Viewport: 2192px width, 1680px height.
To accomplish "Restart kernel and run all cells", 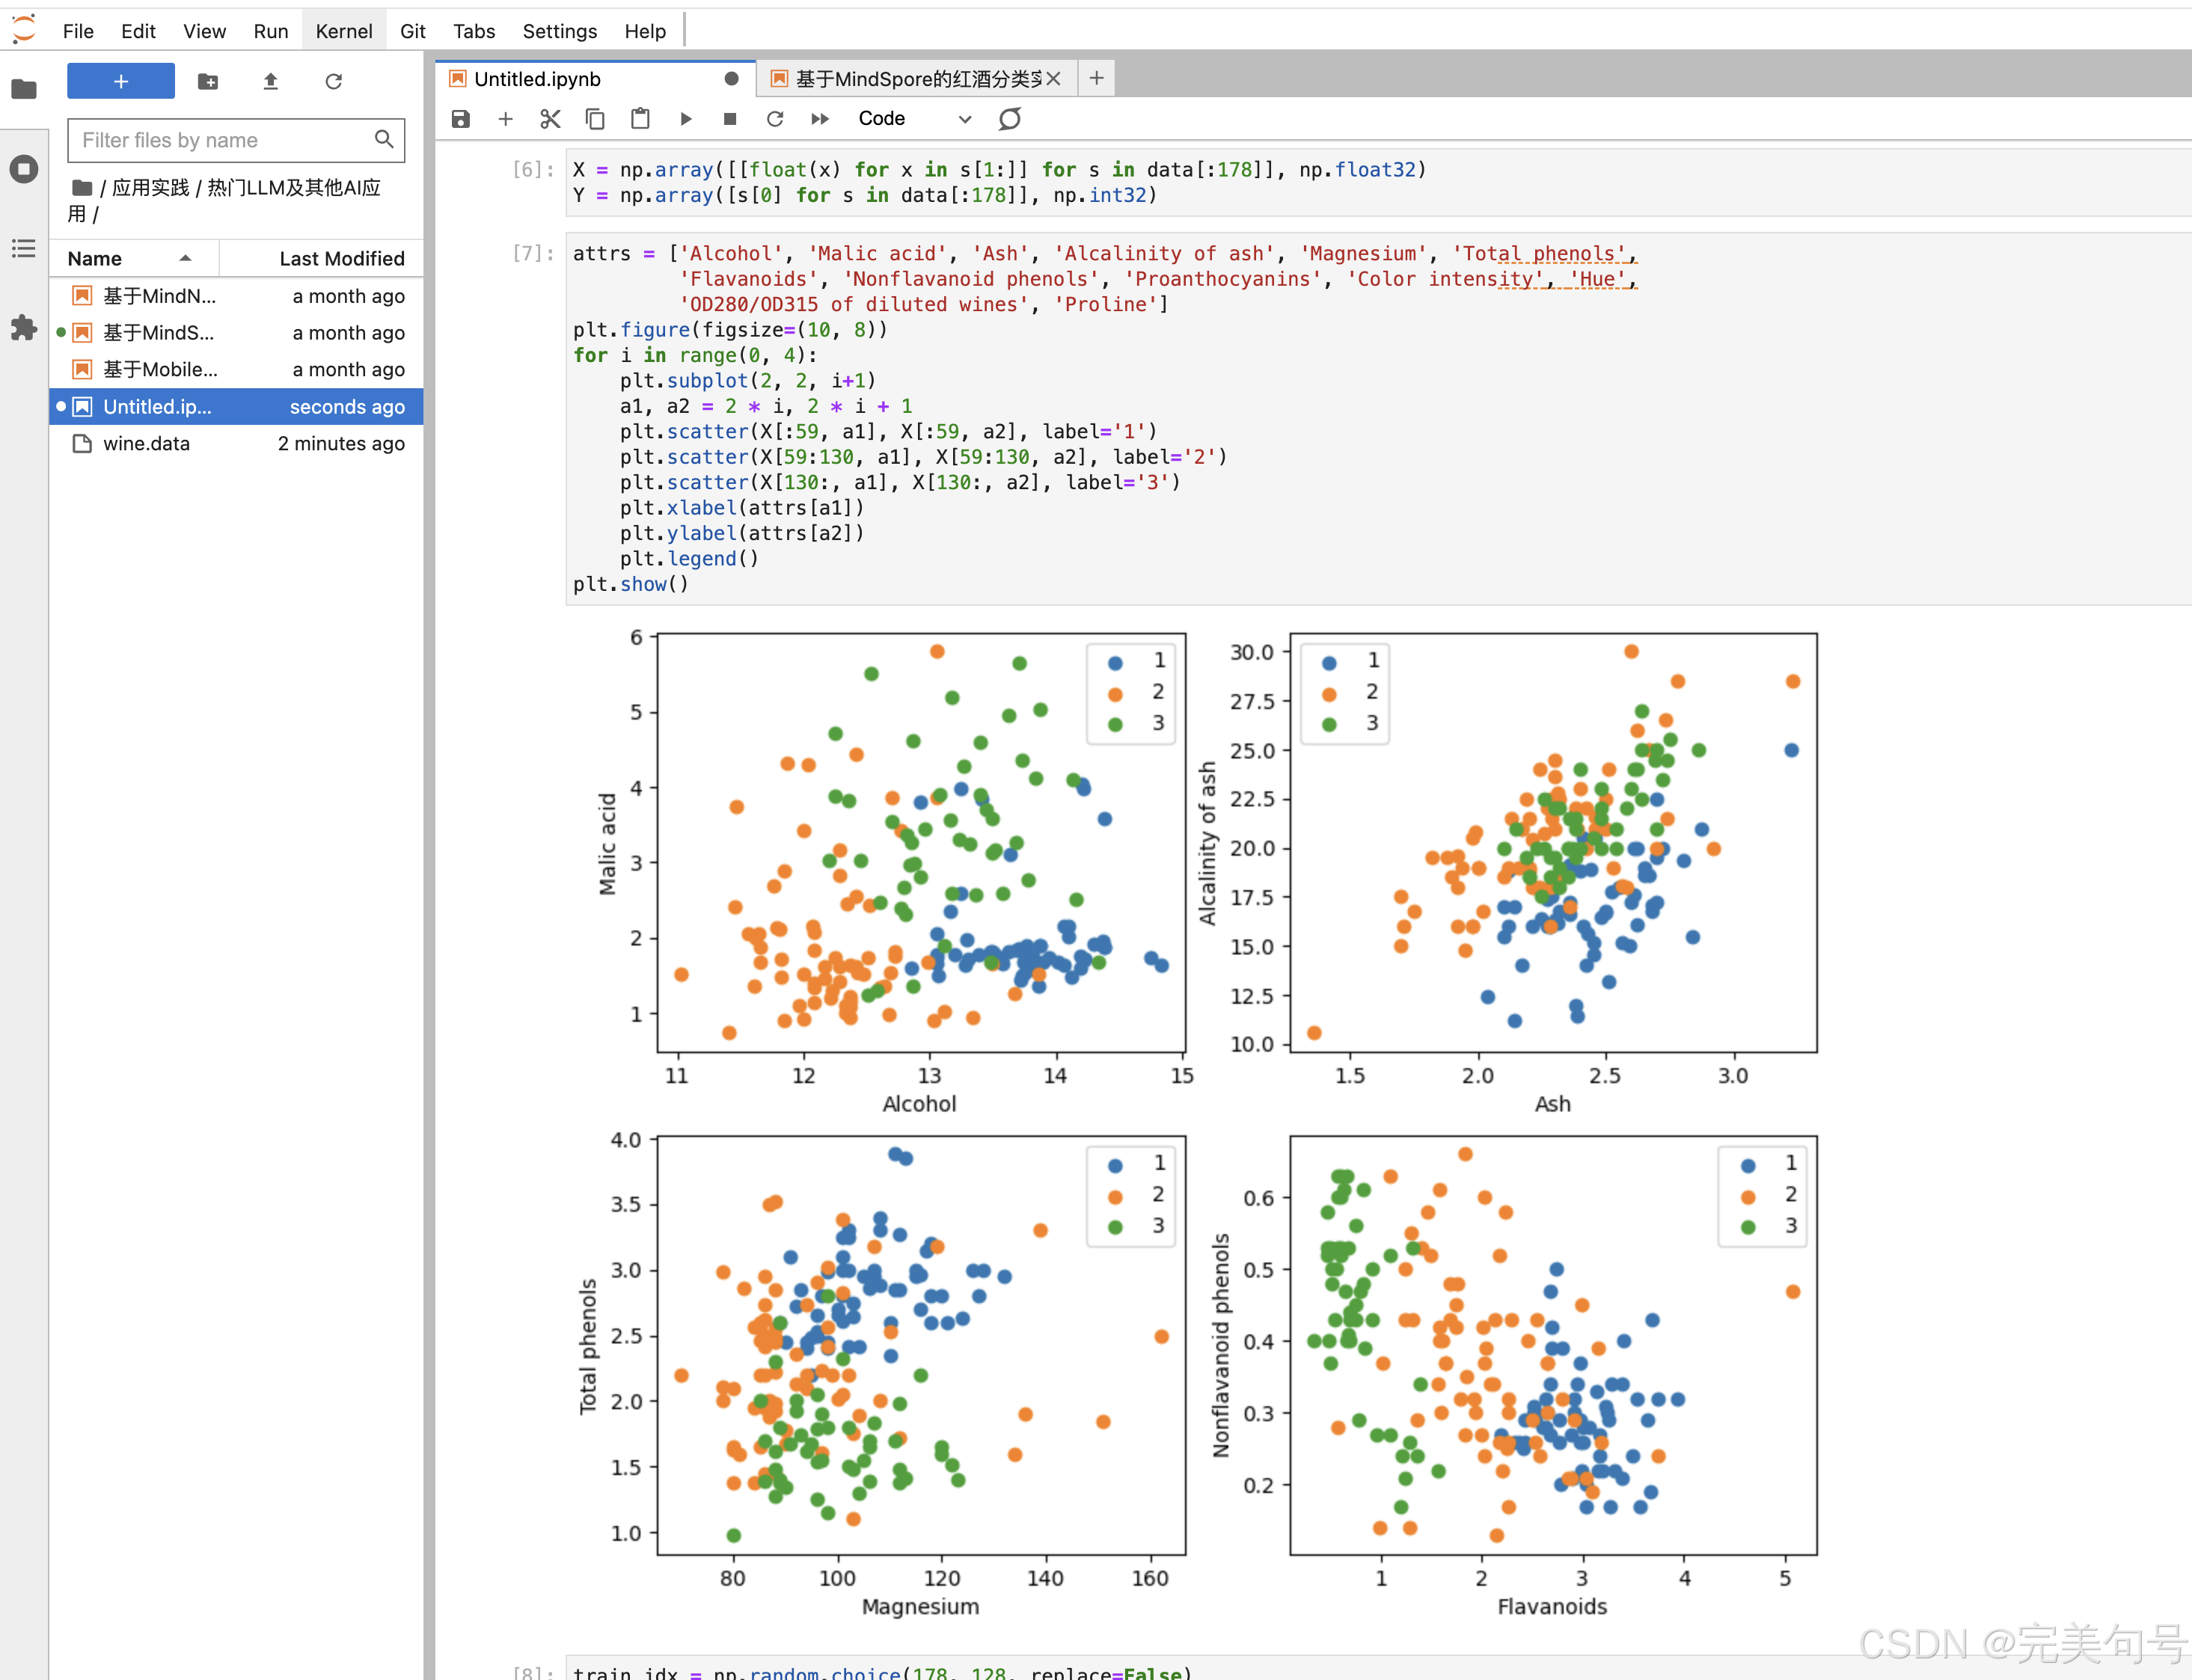I will 820,119.
